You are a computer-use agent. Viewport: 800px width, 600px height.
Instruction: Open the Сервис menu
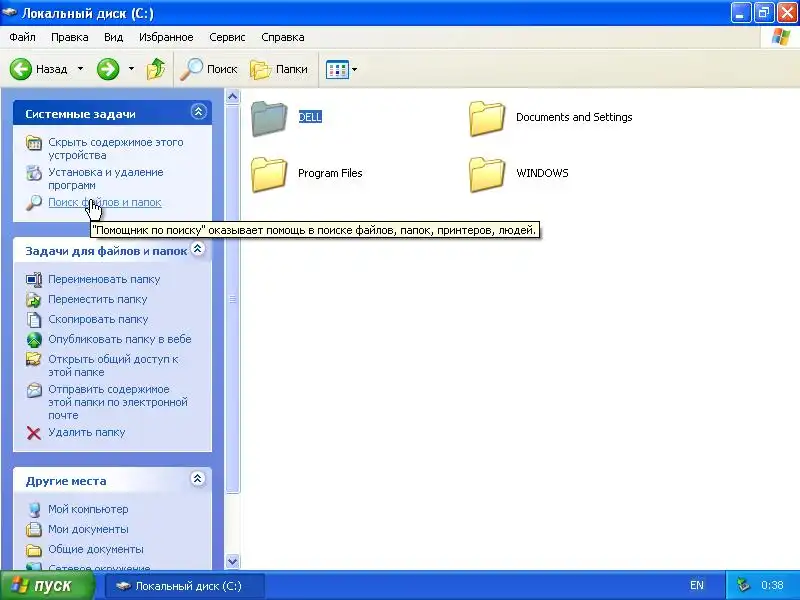point(227,37)
